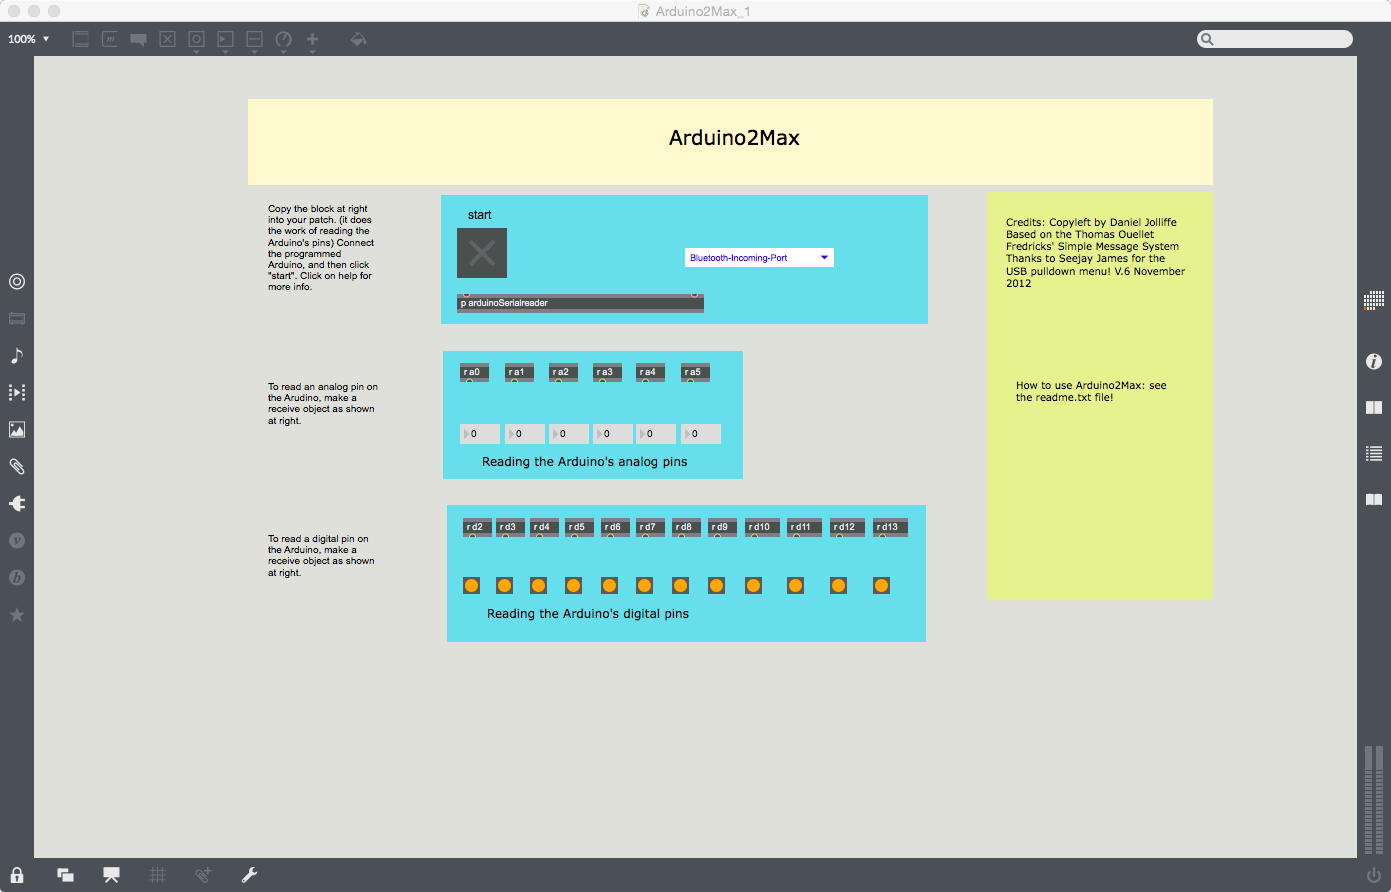Viewport: 1391px width, 892px height.
Task: Open the Bluetooth-Incoming-Port serial menu
Action: click(x=759, y=258)
